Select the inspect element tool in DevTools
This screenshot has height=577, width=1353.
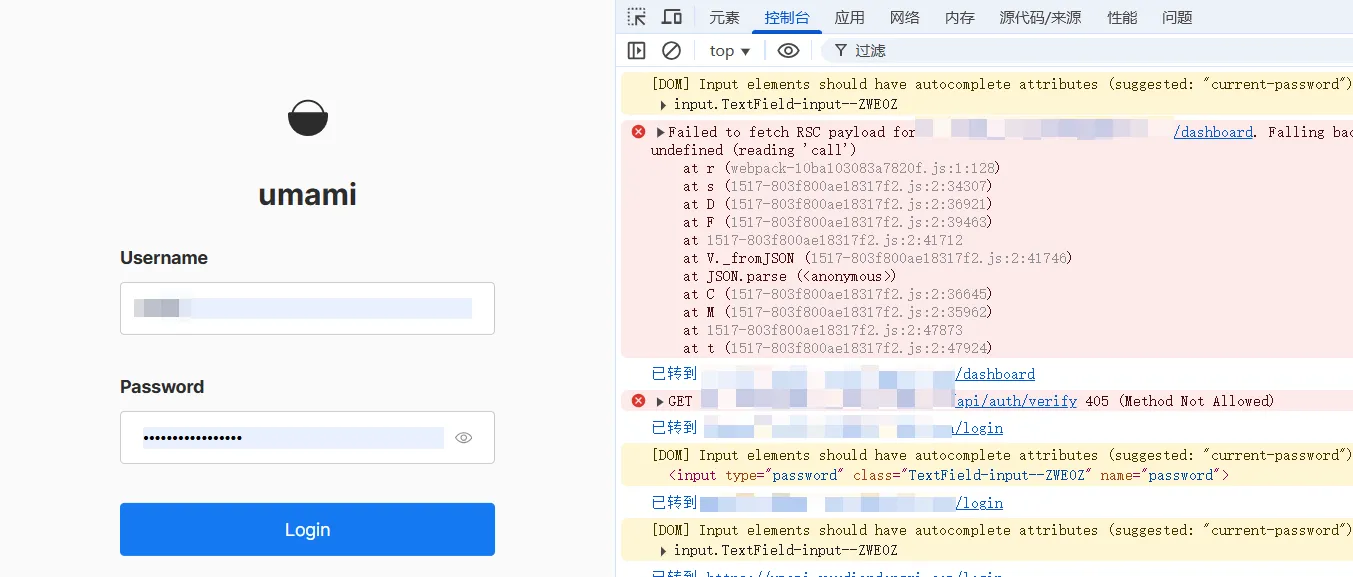point(636,16)
